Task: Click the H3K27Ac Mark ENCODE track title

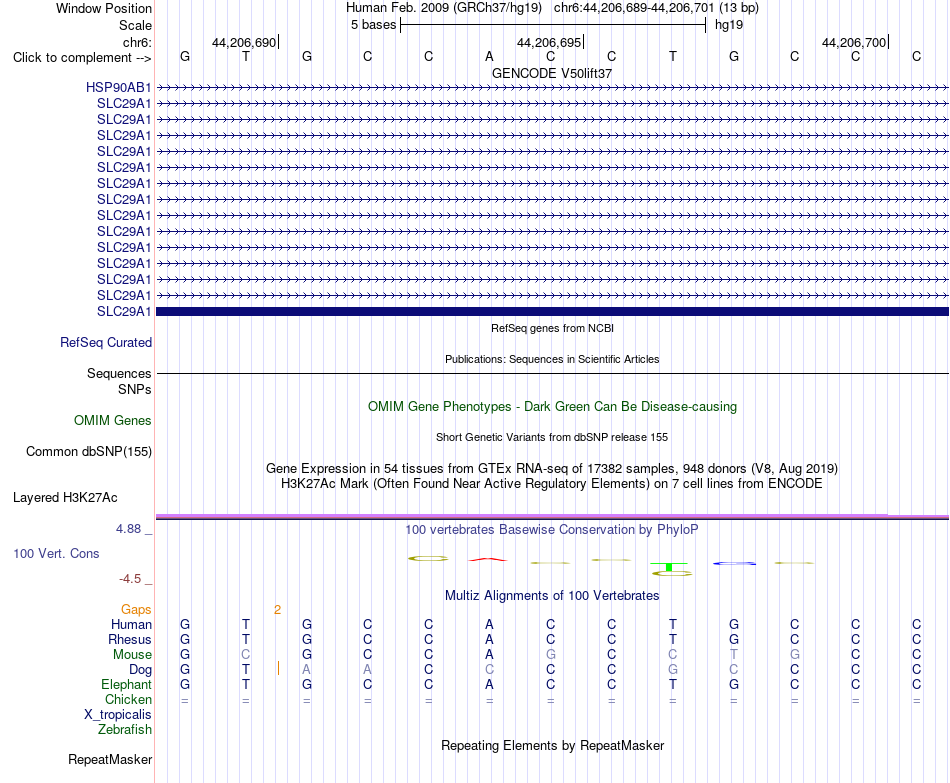Action: point(552,484)
